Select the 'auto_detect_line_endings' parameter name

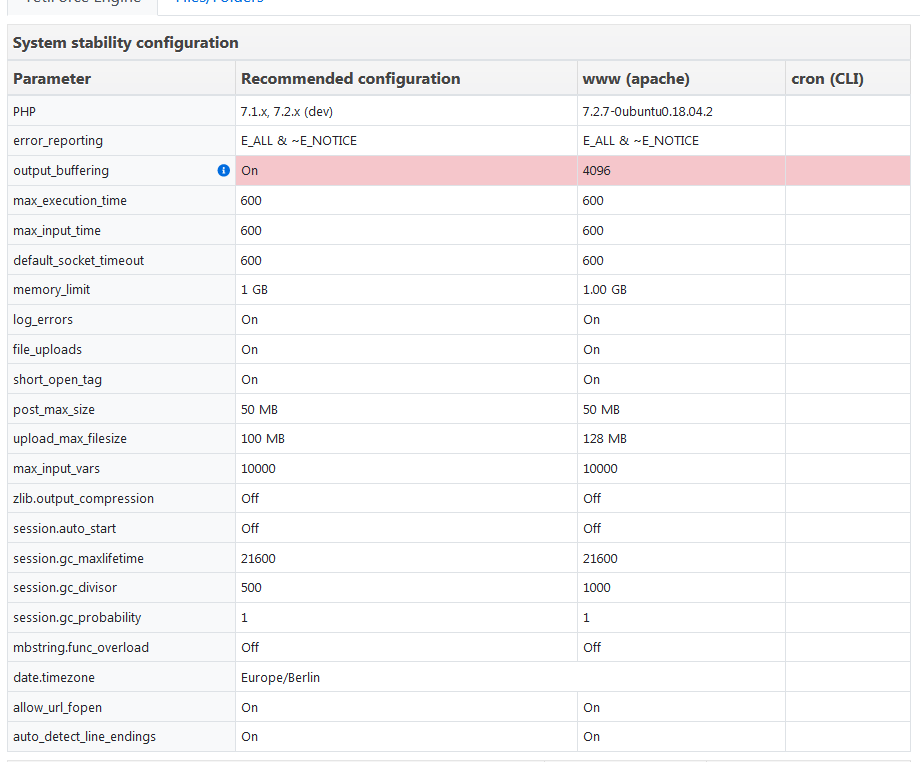click(84, 737)
